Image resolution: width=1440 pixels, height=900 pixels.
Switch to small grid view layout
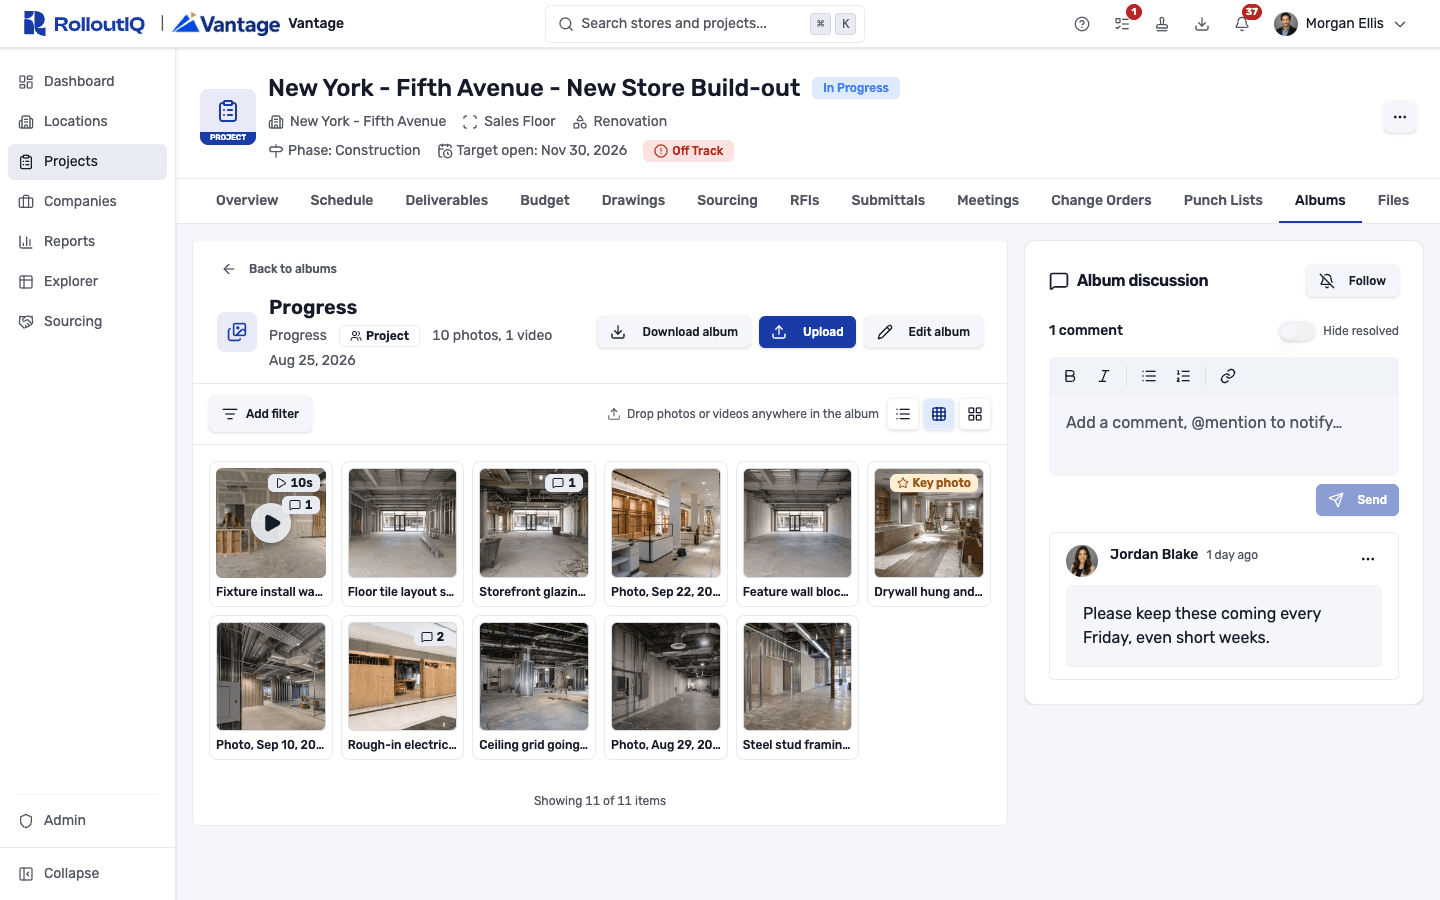tap(939, 414)
